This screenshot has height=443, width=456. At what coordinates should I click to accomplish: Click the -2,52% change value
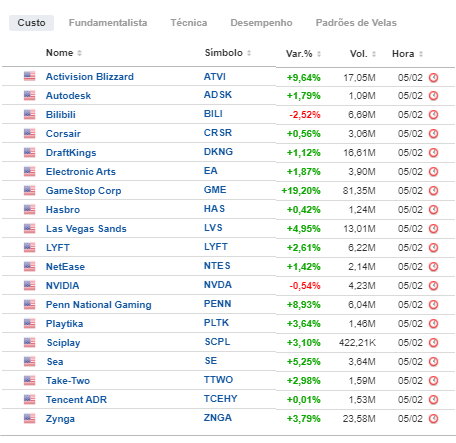tap(305, 115)
